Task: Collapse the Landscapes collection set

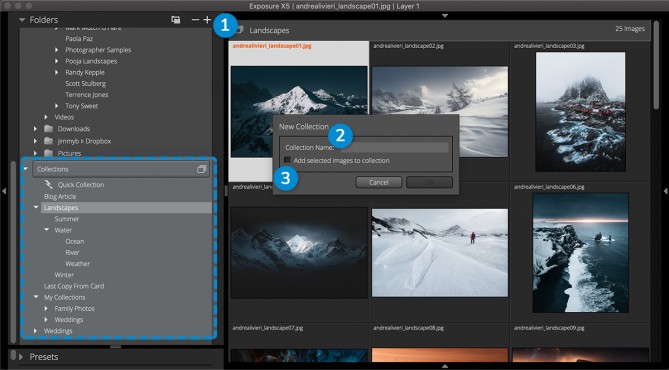Action: click(36, 208)
